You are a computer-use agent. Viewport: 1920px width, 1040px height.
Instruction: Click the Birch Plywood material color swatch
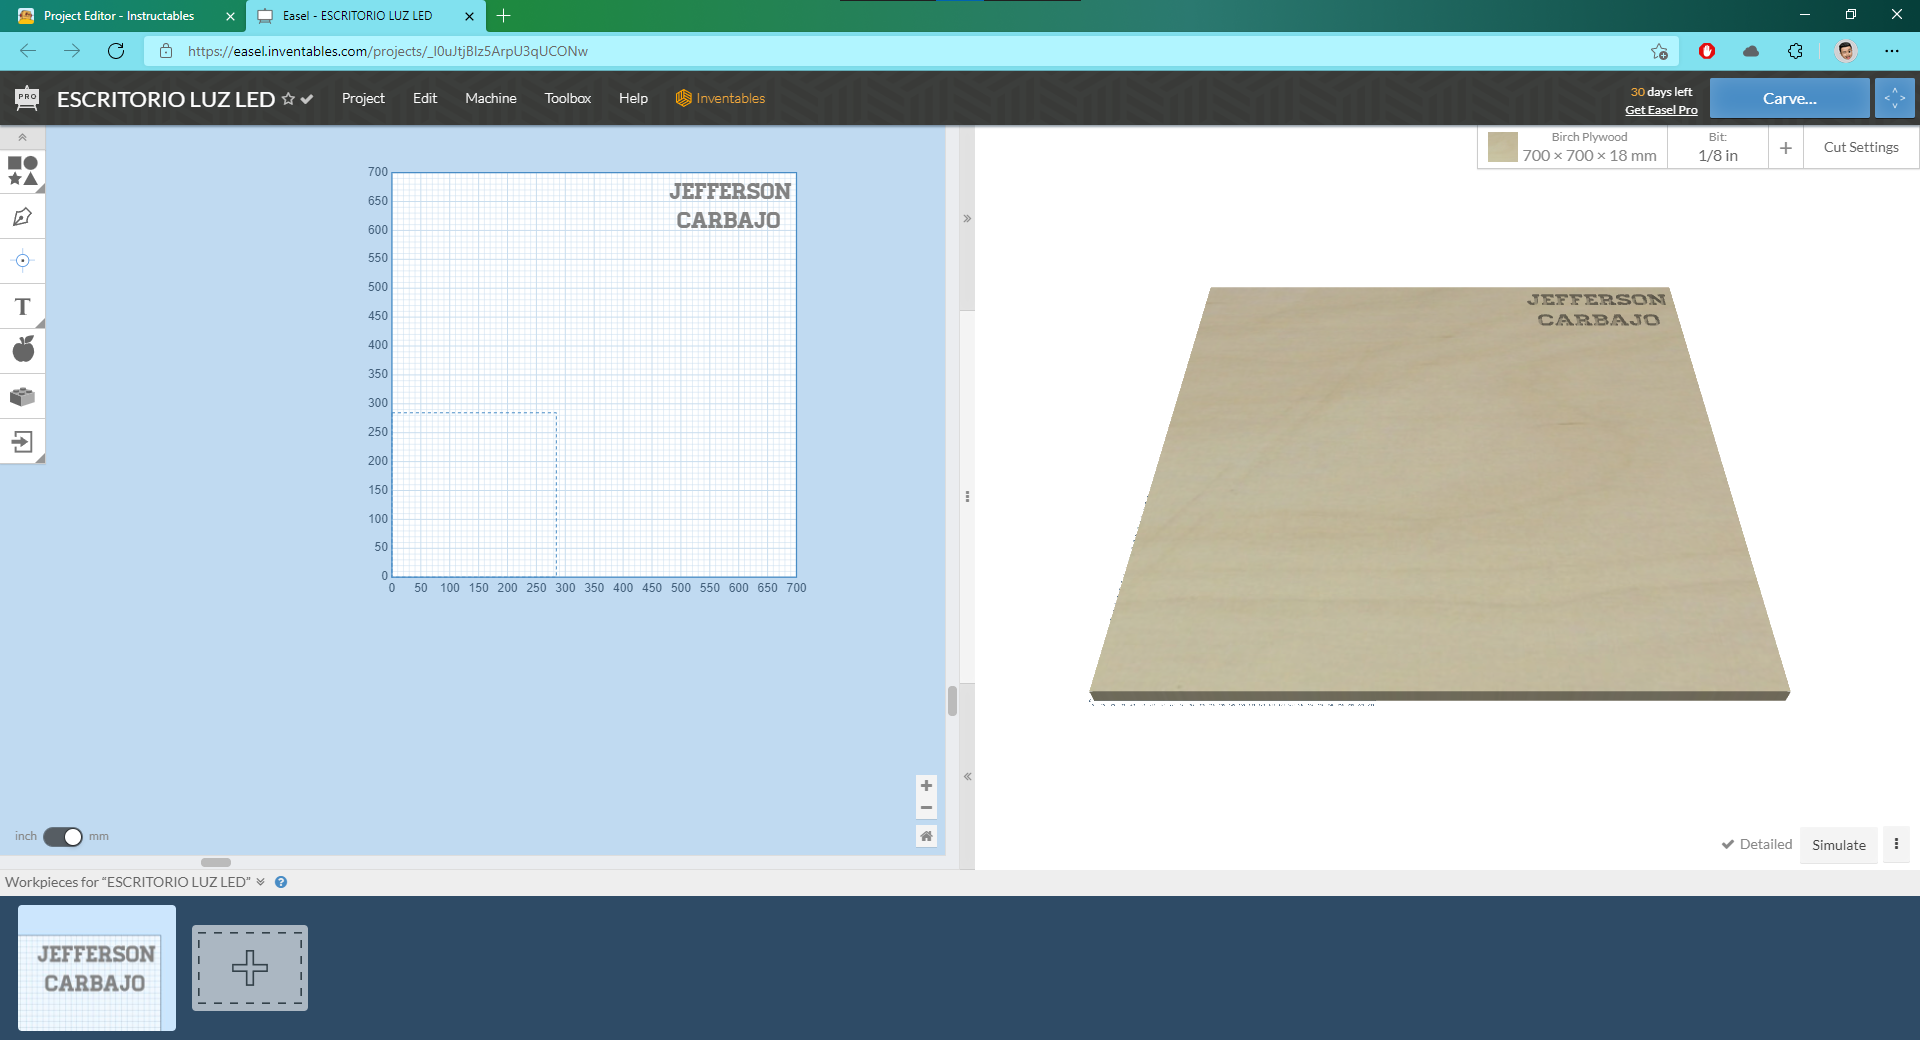(x=1502, y=147)
